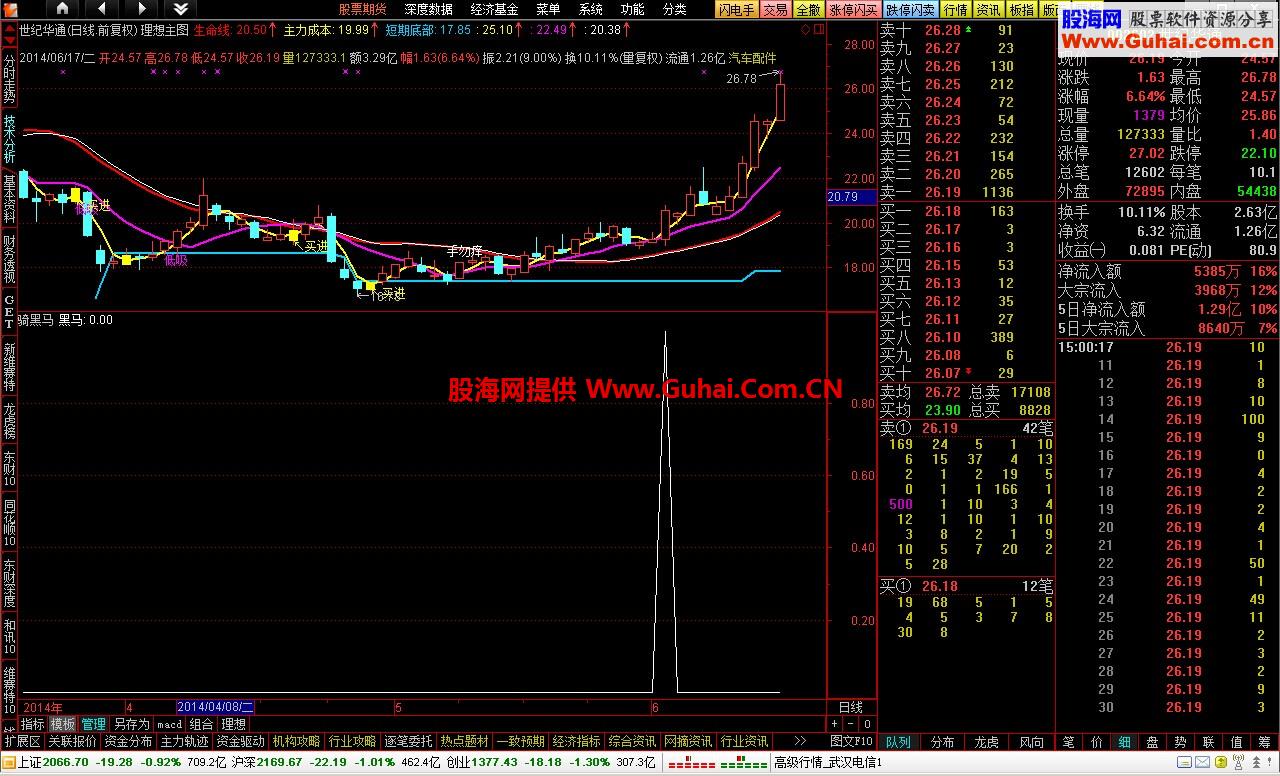Open the 分类 menu
Screen dimensions: 1280x776
tap(674, 9)
